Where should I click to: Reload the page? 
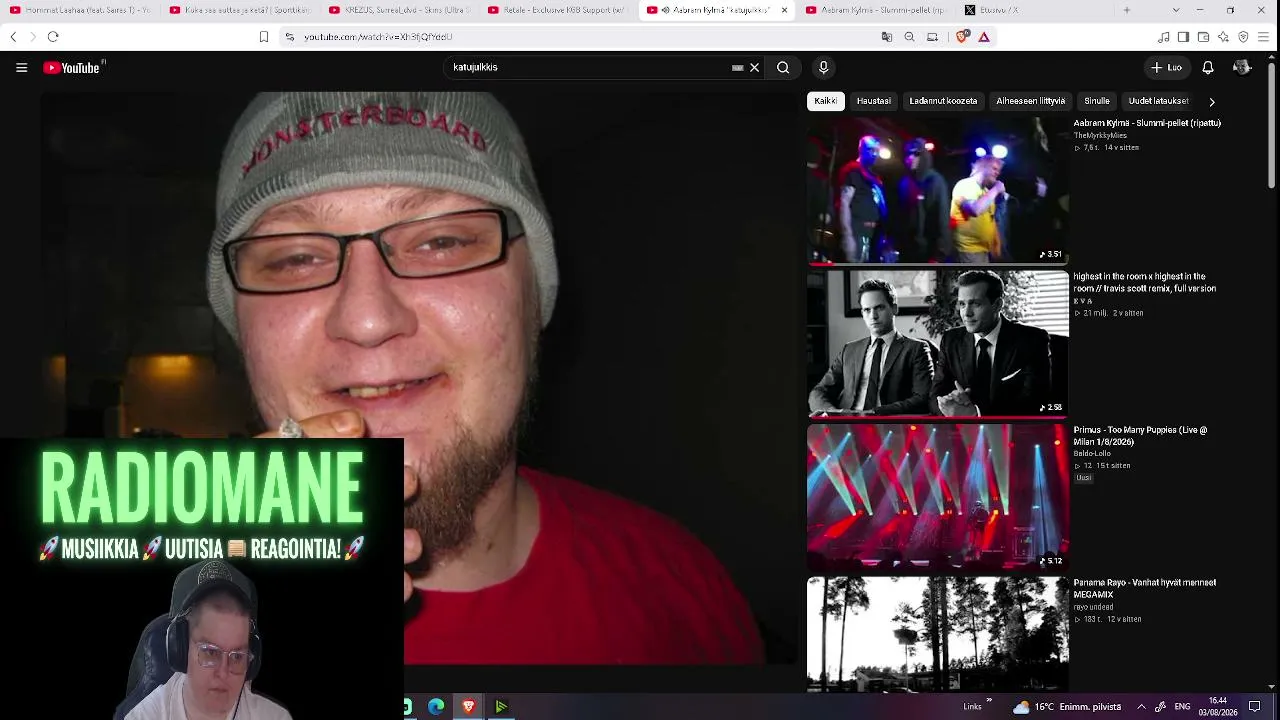pyautogui.click(x=53, y=37)
